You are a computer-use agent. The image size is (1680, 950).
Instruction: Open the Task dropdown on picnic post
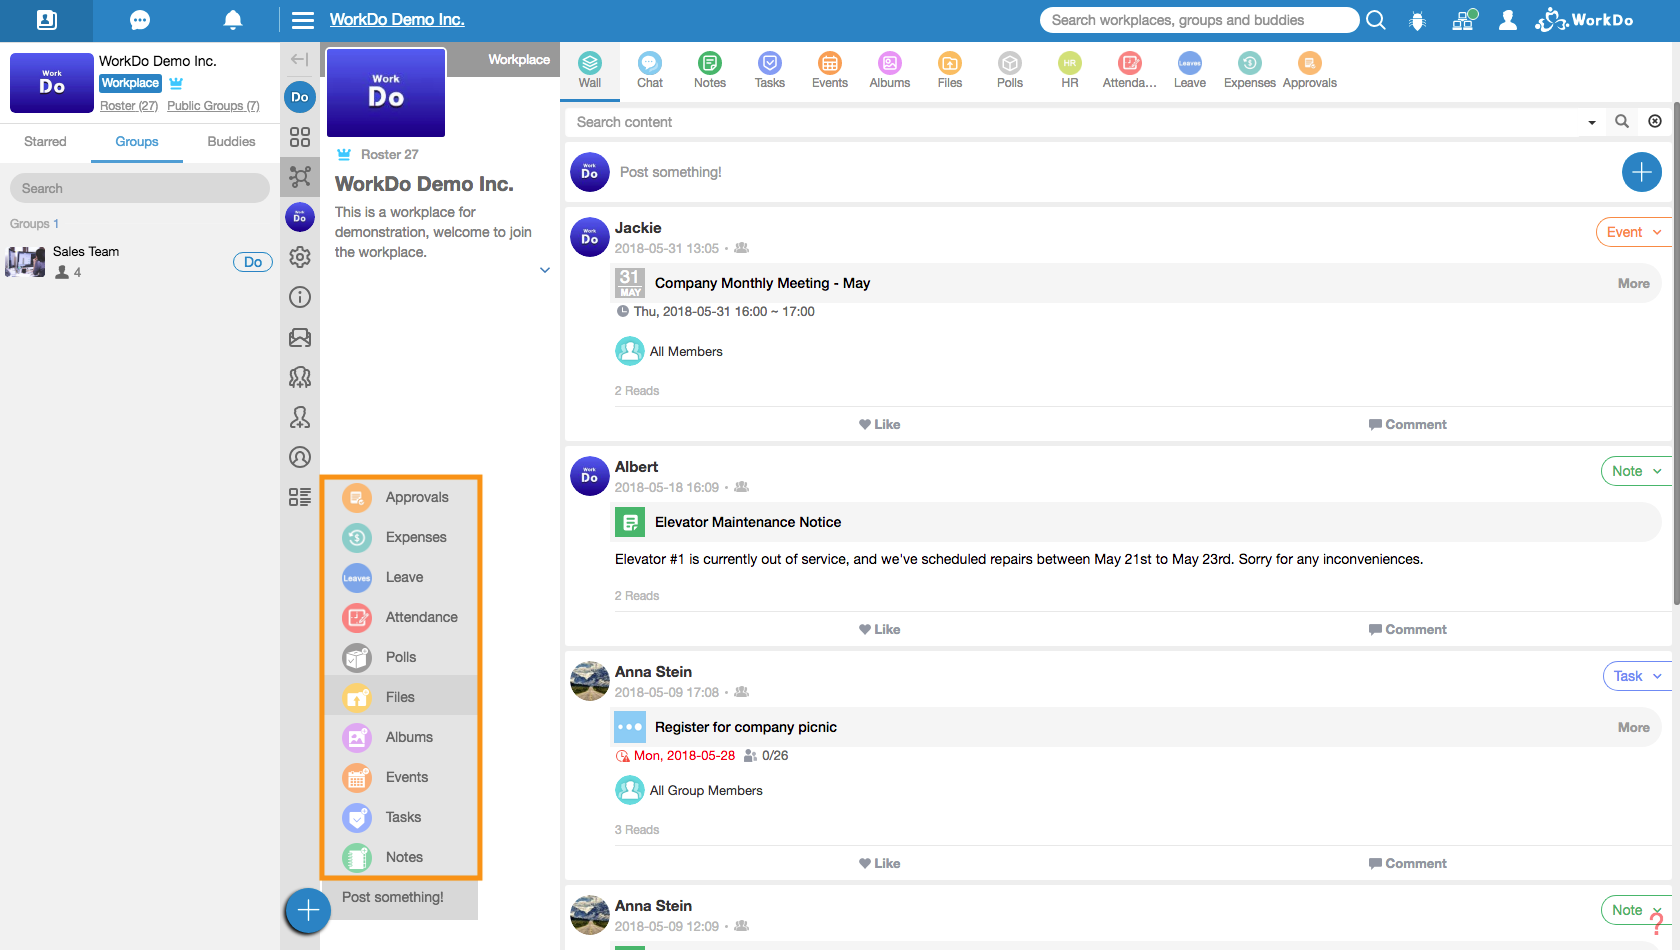(x=1637, y=676)
